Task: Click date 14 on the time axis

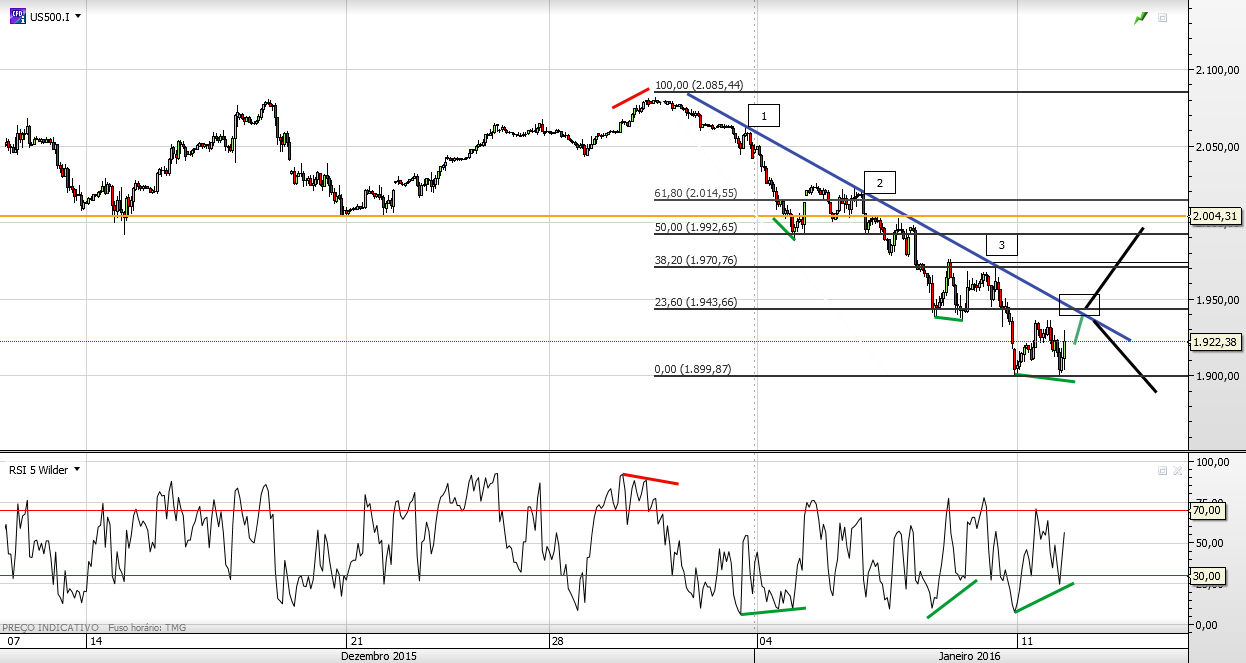Action: click(95, 640)
